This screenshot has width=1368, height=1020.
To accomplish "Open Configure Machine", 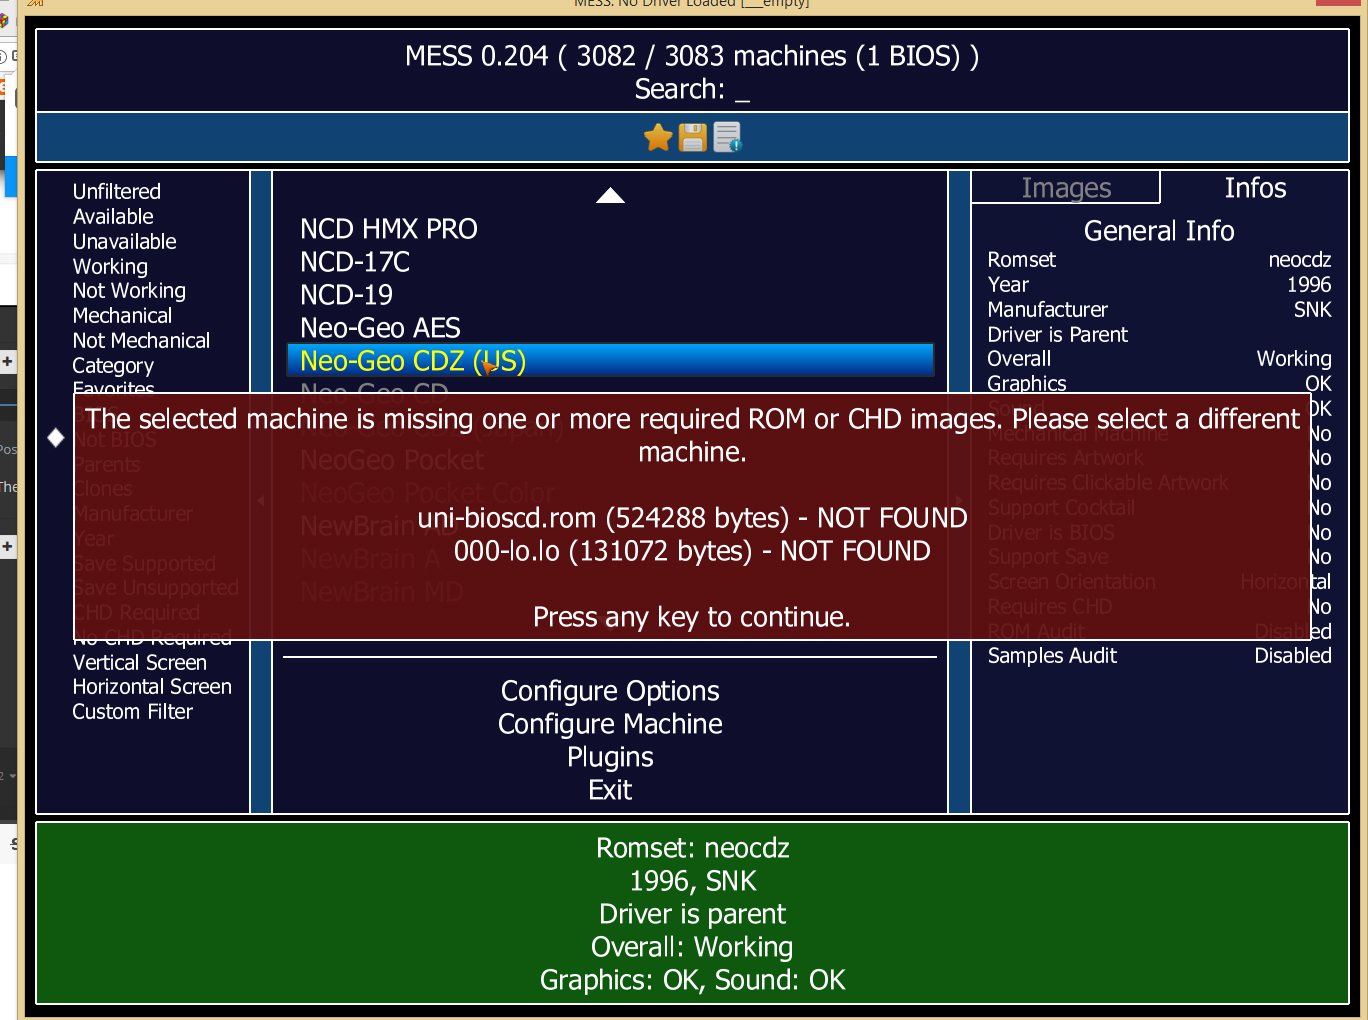I will point(610,724).
